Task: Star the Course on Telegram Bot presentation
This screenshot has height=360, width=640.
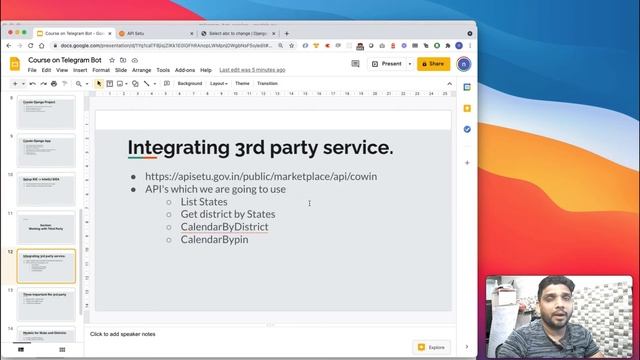Action: [x=112, y=60]
